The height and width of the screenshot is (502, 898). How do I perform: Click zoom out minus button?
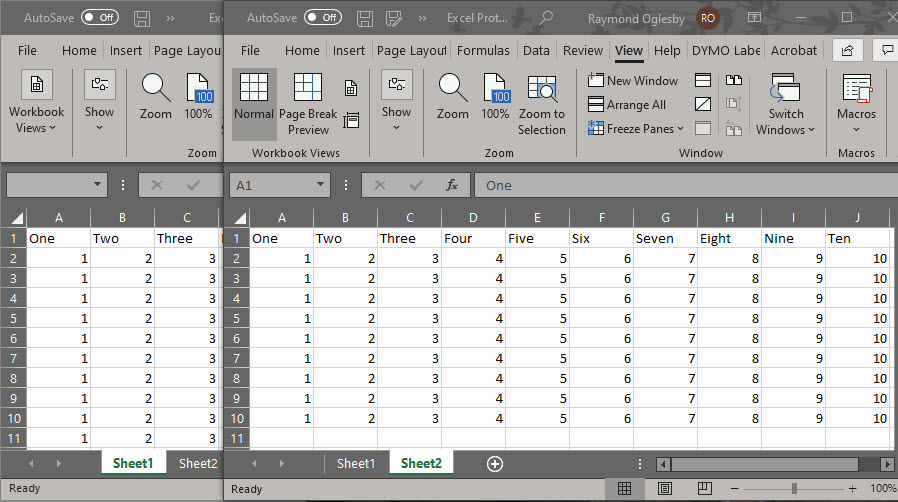[735, 488]
